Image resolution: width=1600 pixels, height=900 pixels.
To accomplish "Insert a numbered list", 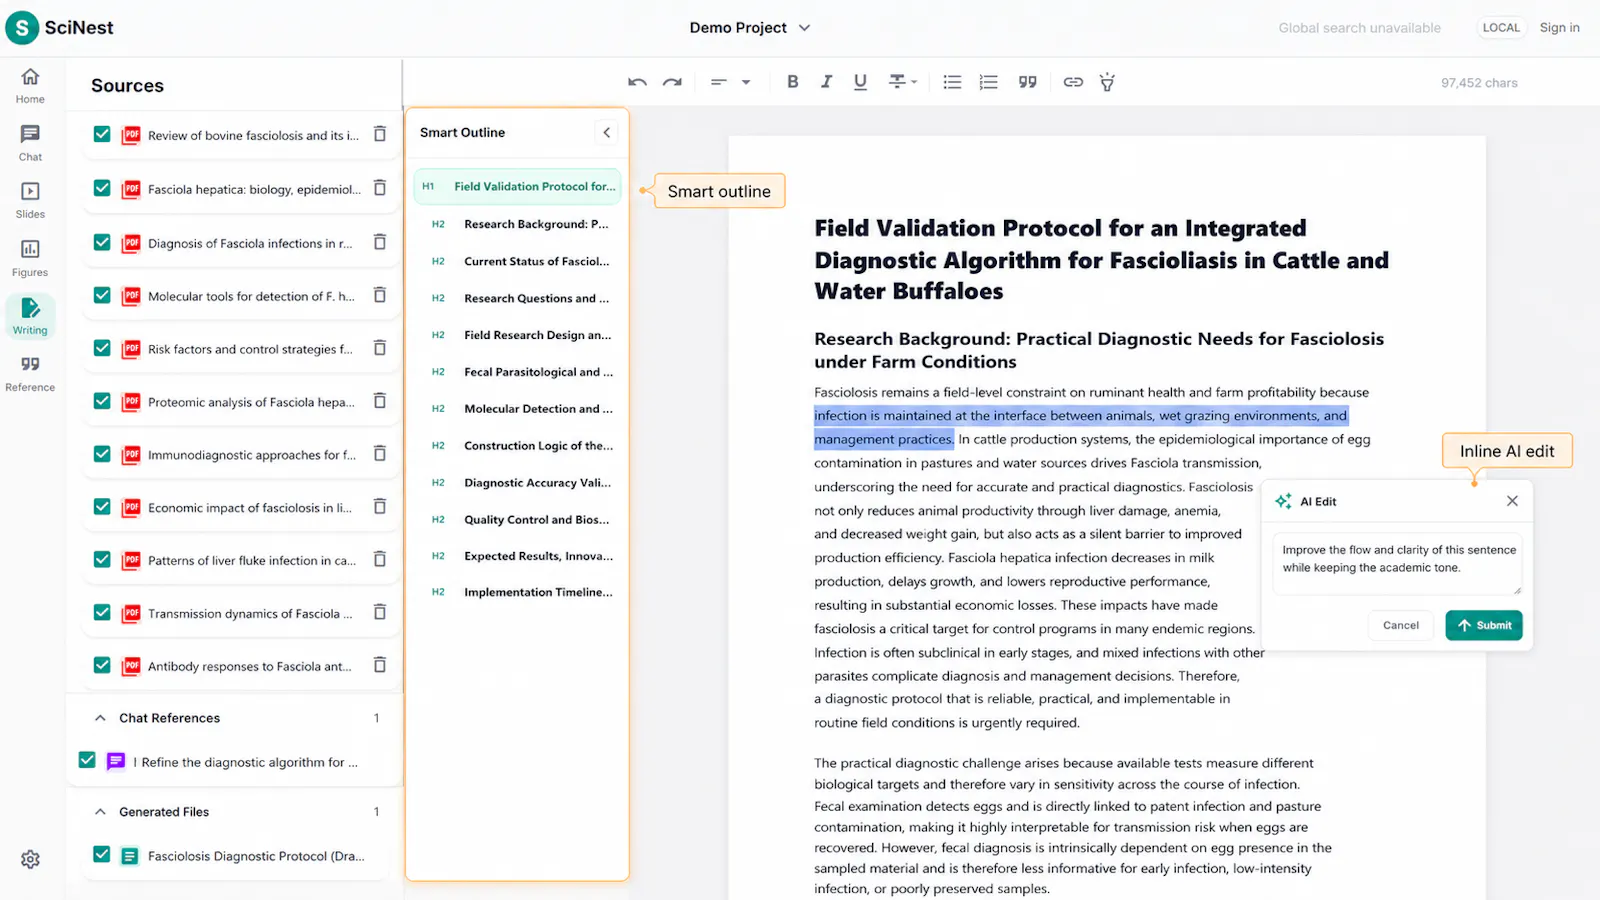I will (988, 82).
